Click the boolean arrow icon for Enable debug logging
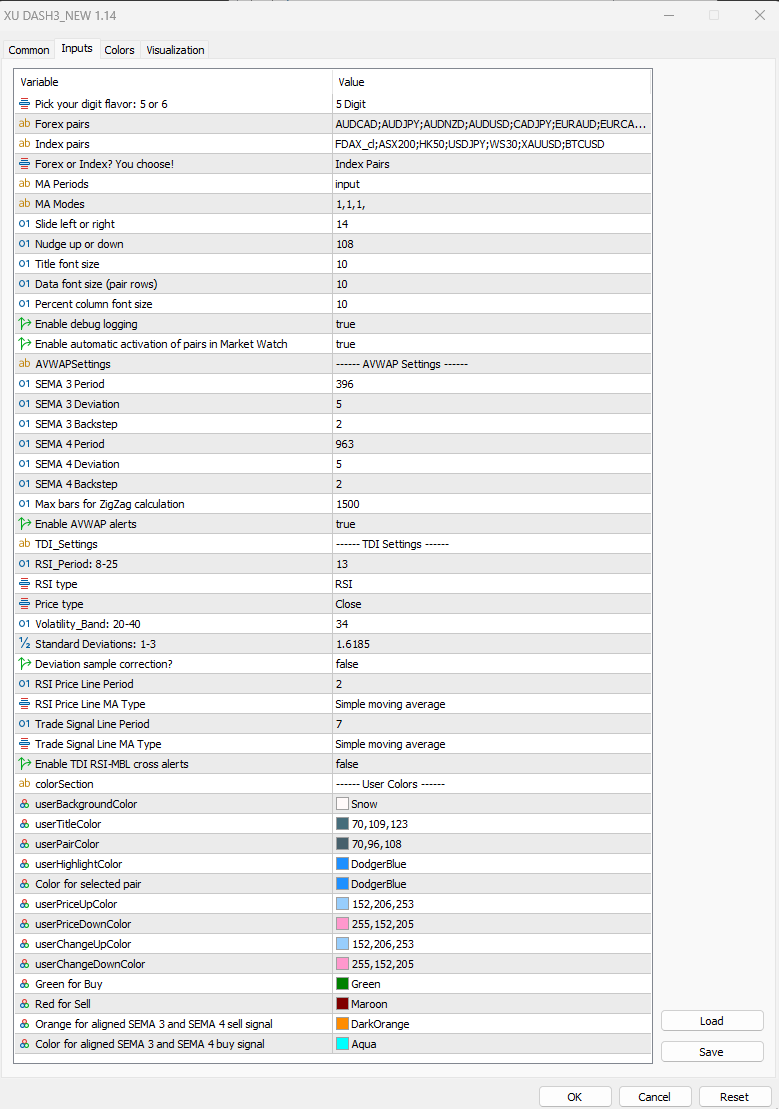This screenshot has height=1109, width=779. pyautogui.click(x=24, y=324)
